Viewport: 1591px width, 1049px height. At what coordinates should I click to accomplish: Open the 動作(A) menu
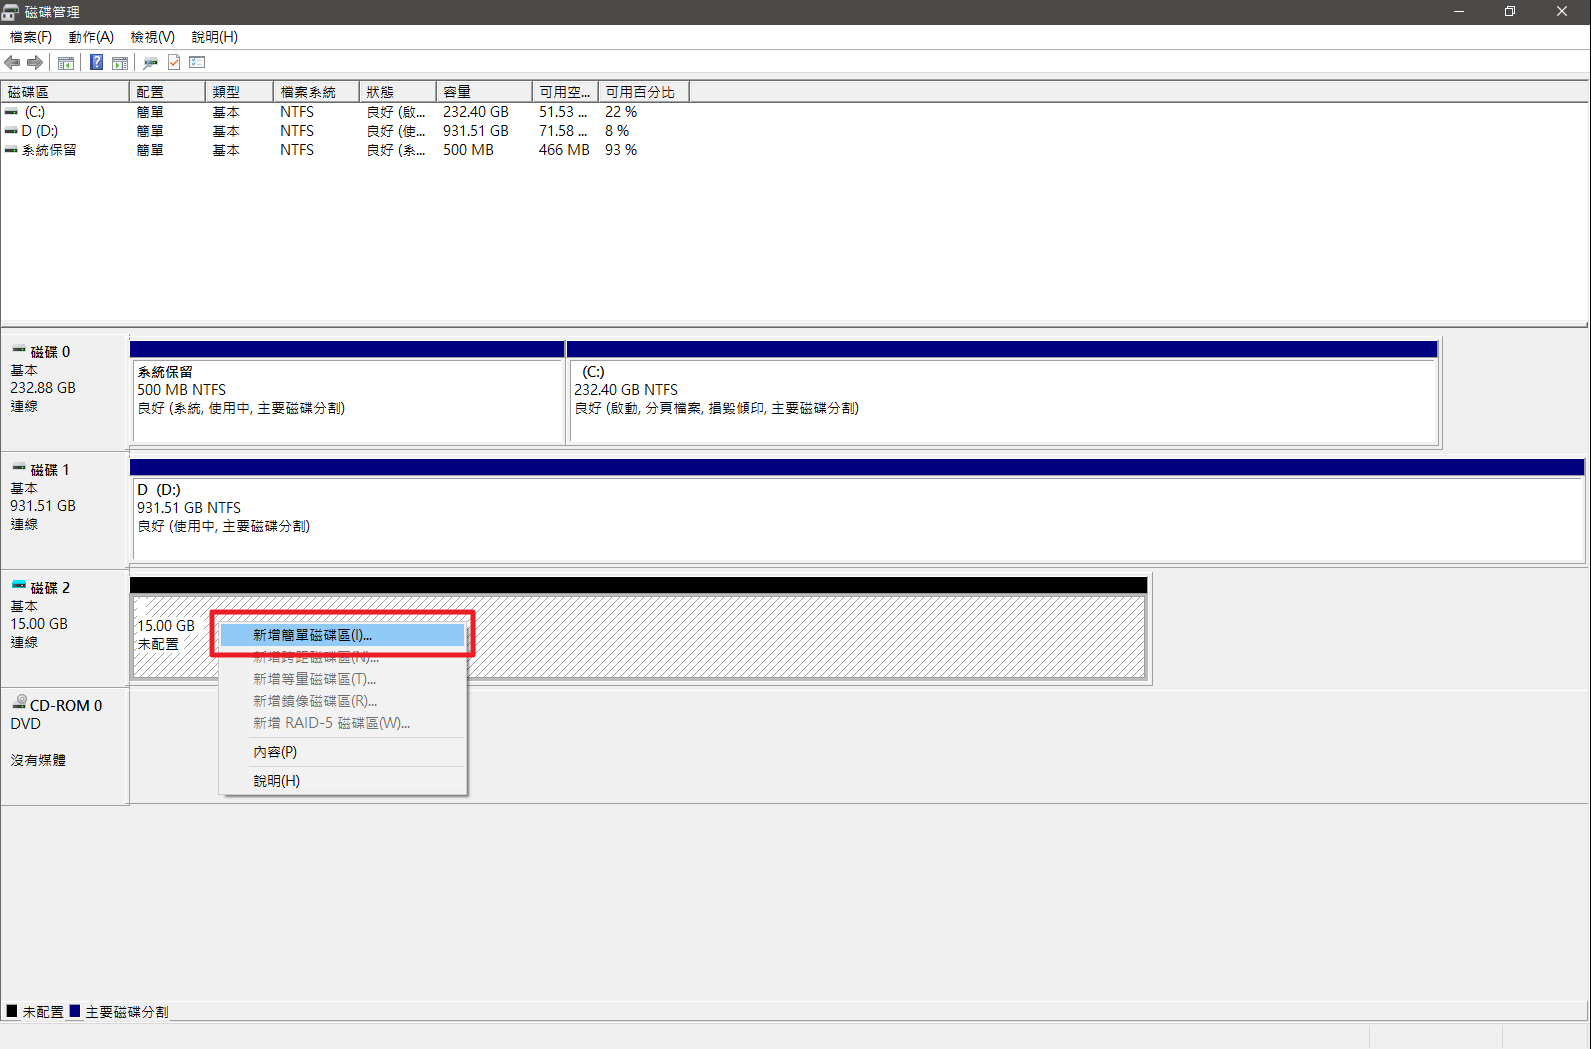pyautogui.click(x=91, y=37)
